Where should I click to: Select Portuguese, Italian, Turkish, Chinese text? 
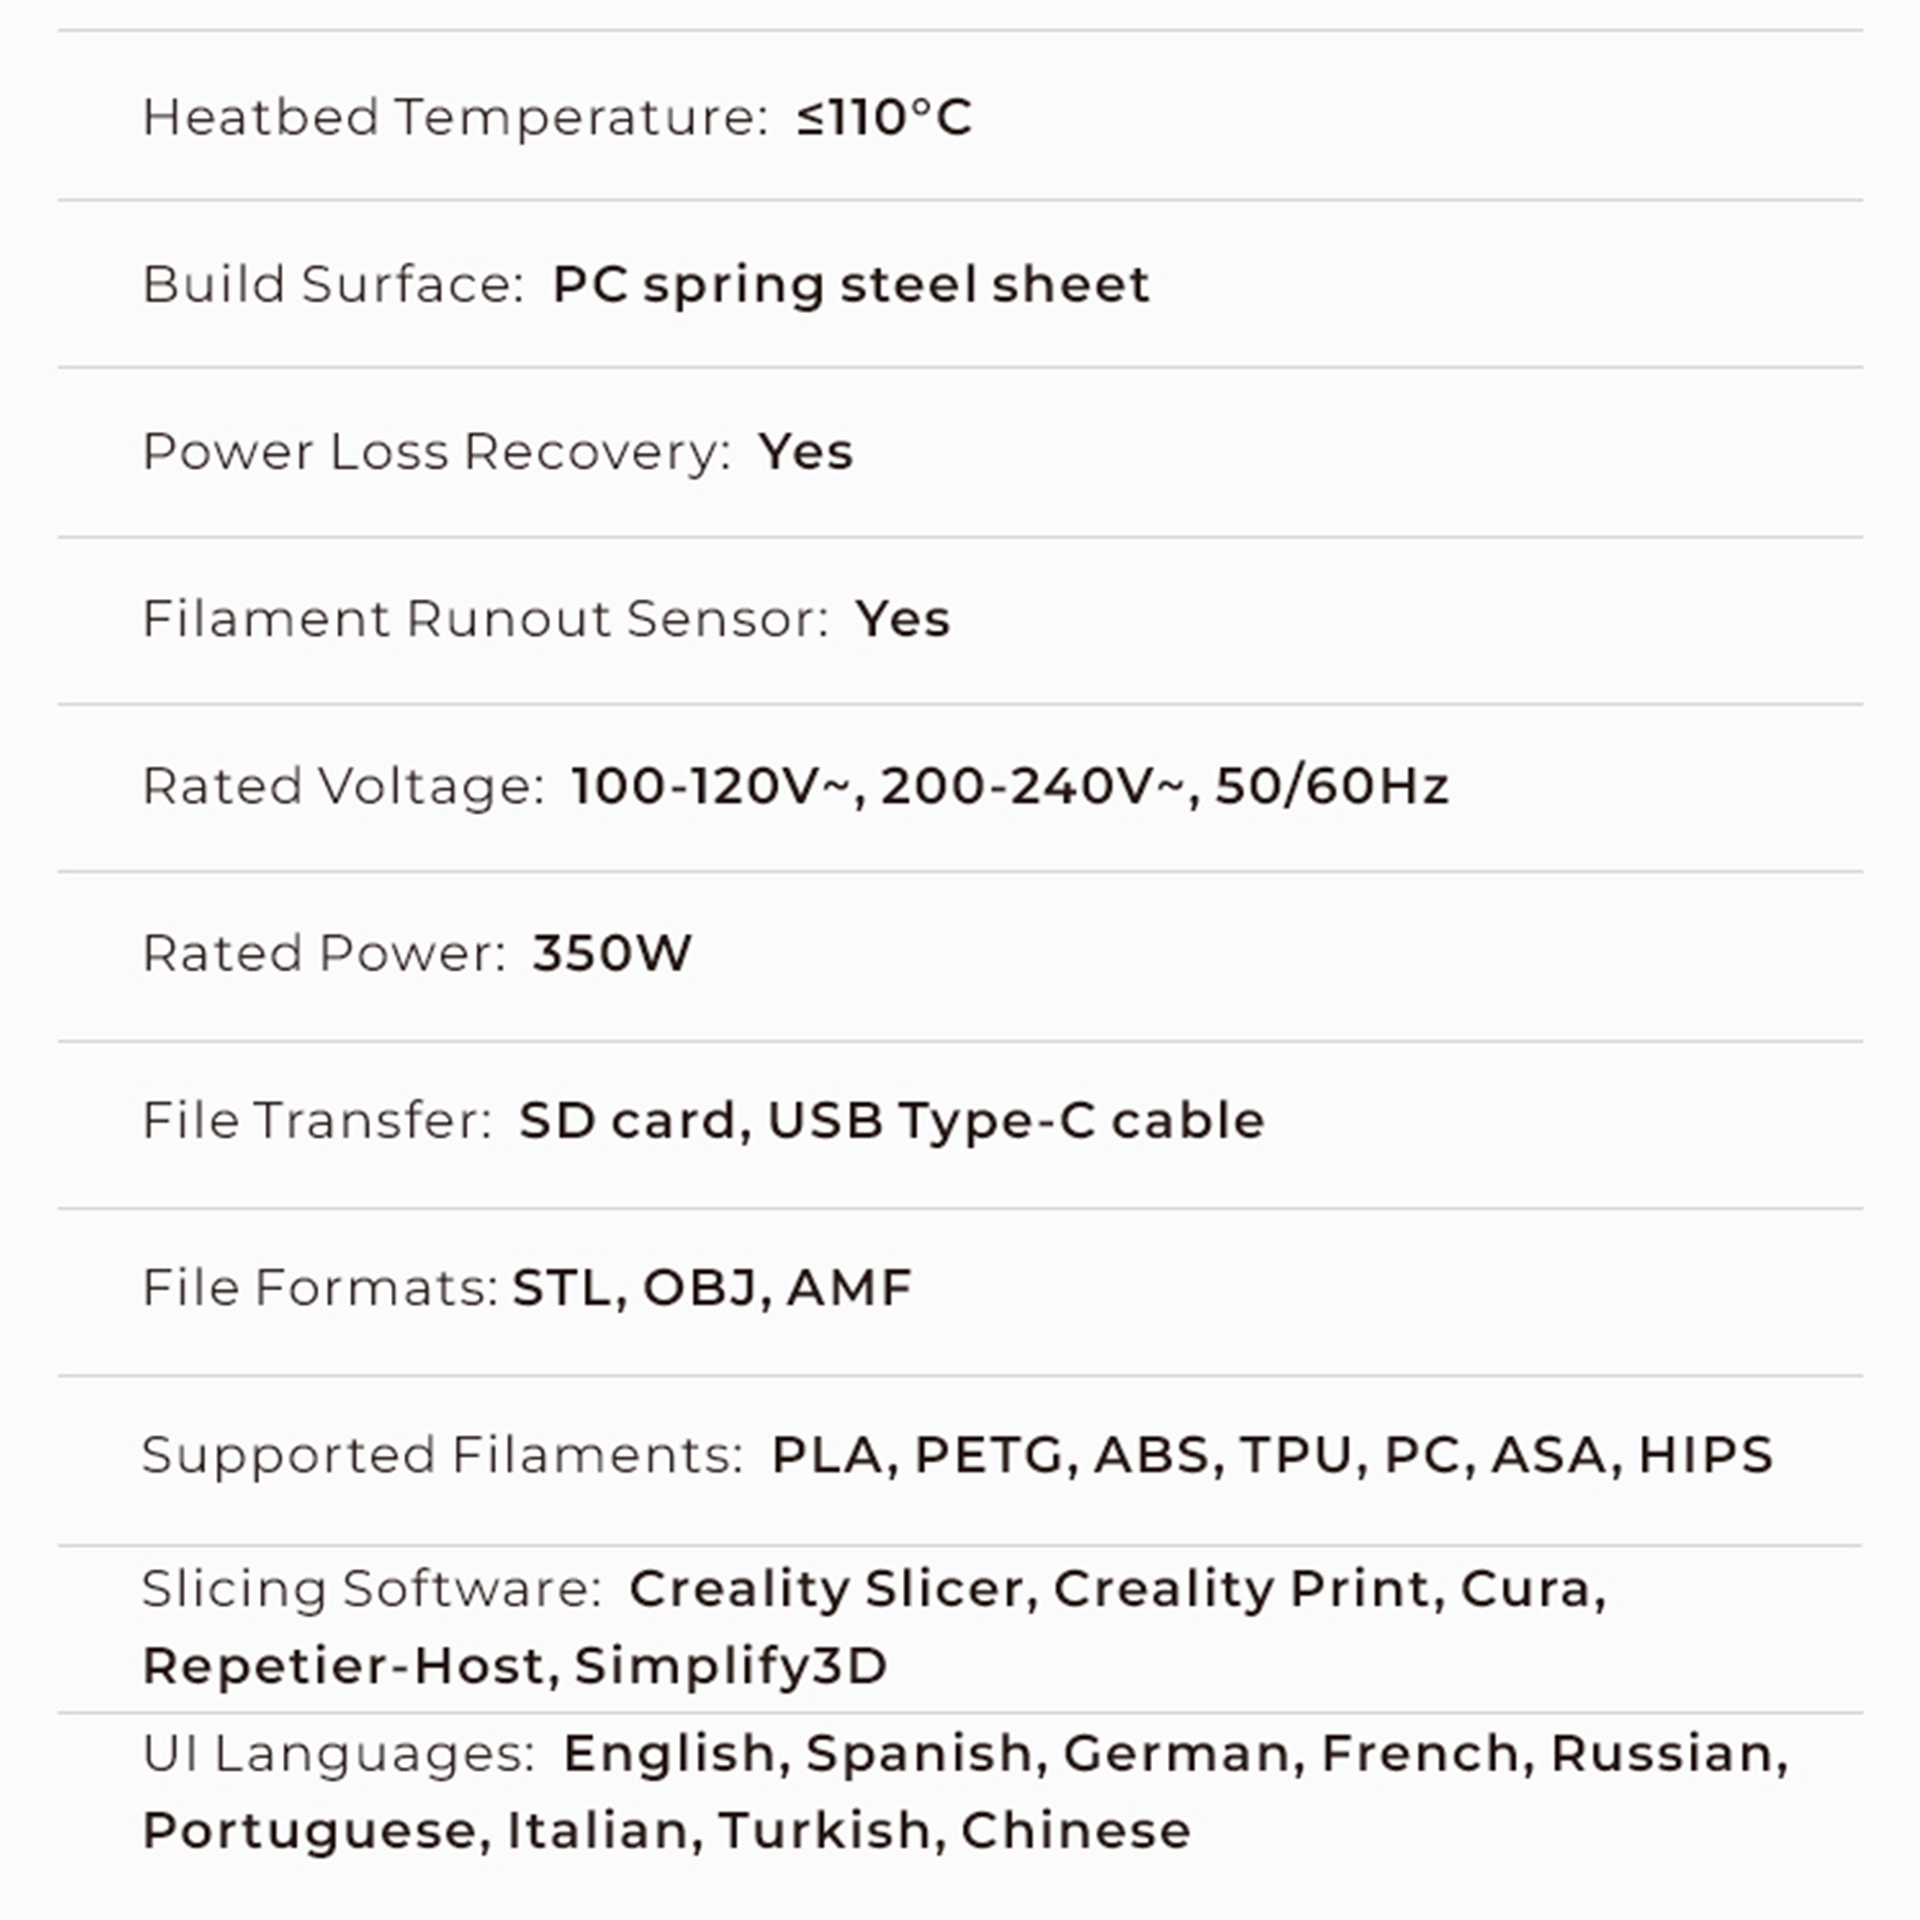tap(667, 1832)
